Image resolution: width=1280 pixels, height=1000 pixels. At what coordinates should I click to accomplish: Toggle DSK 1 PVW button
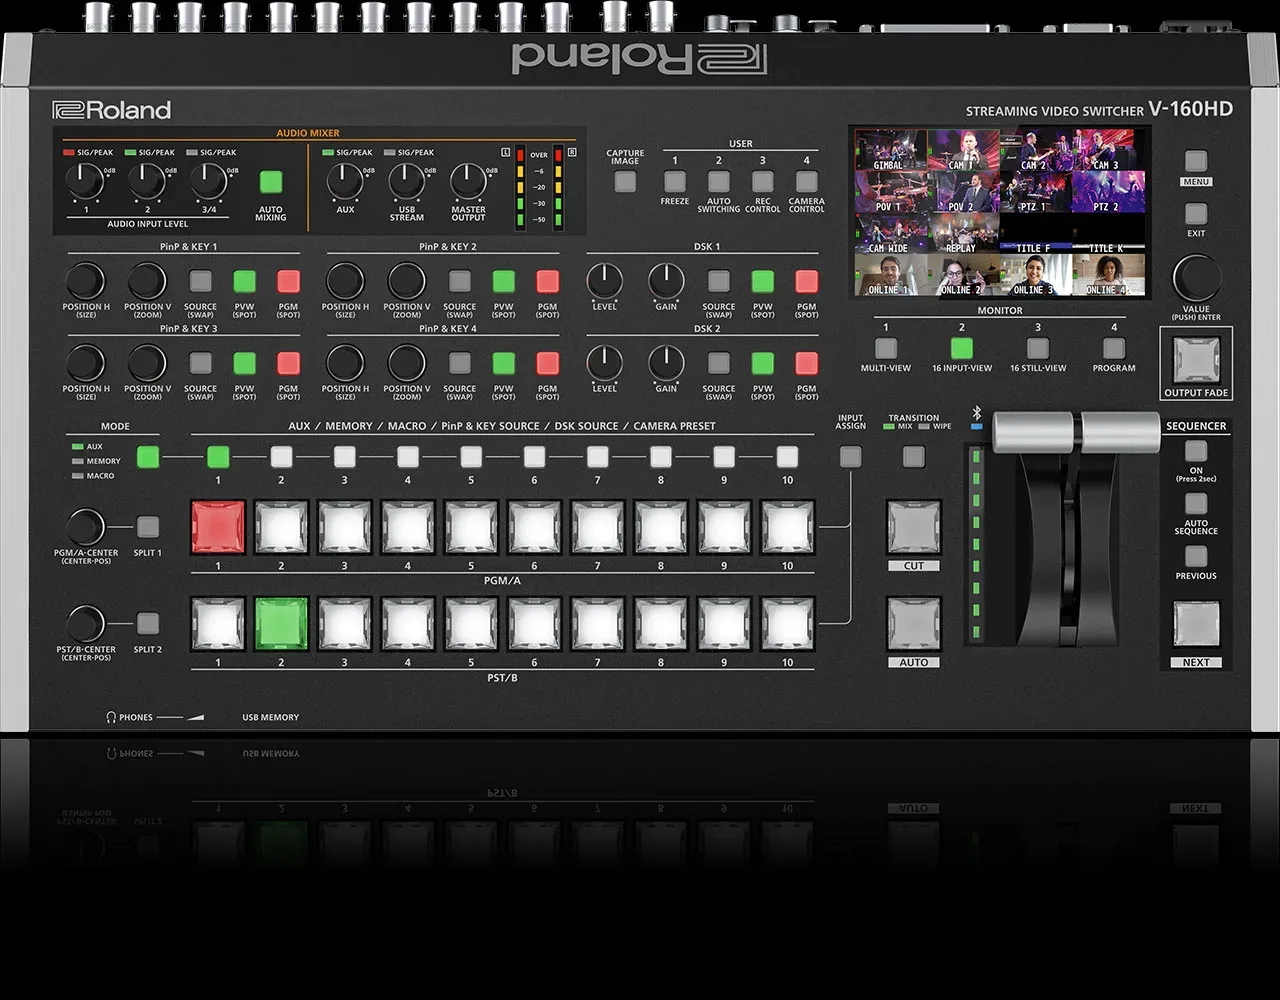pyautogui.click(x=762, y=281)
